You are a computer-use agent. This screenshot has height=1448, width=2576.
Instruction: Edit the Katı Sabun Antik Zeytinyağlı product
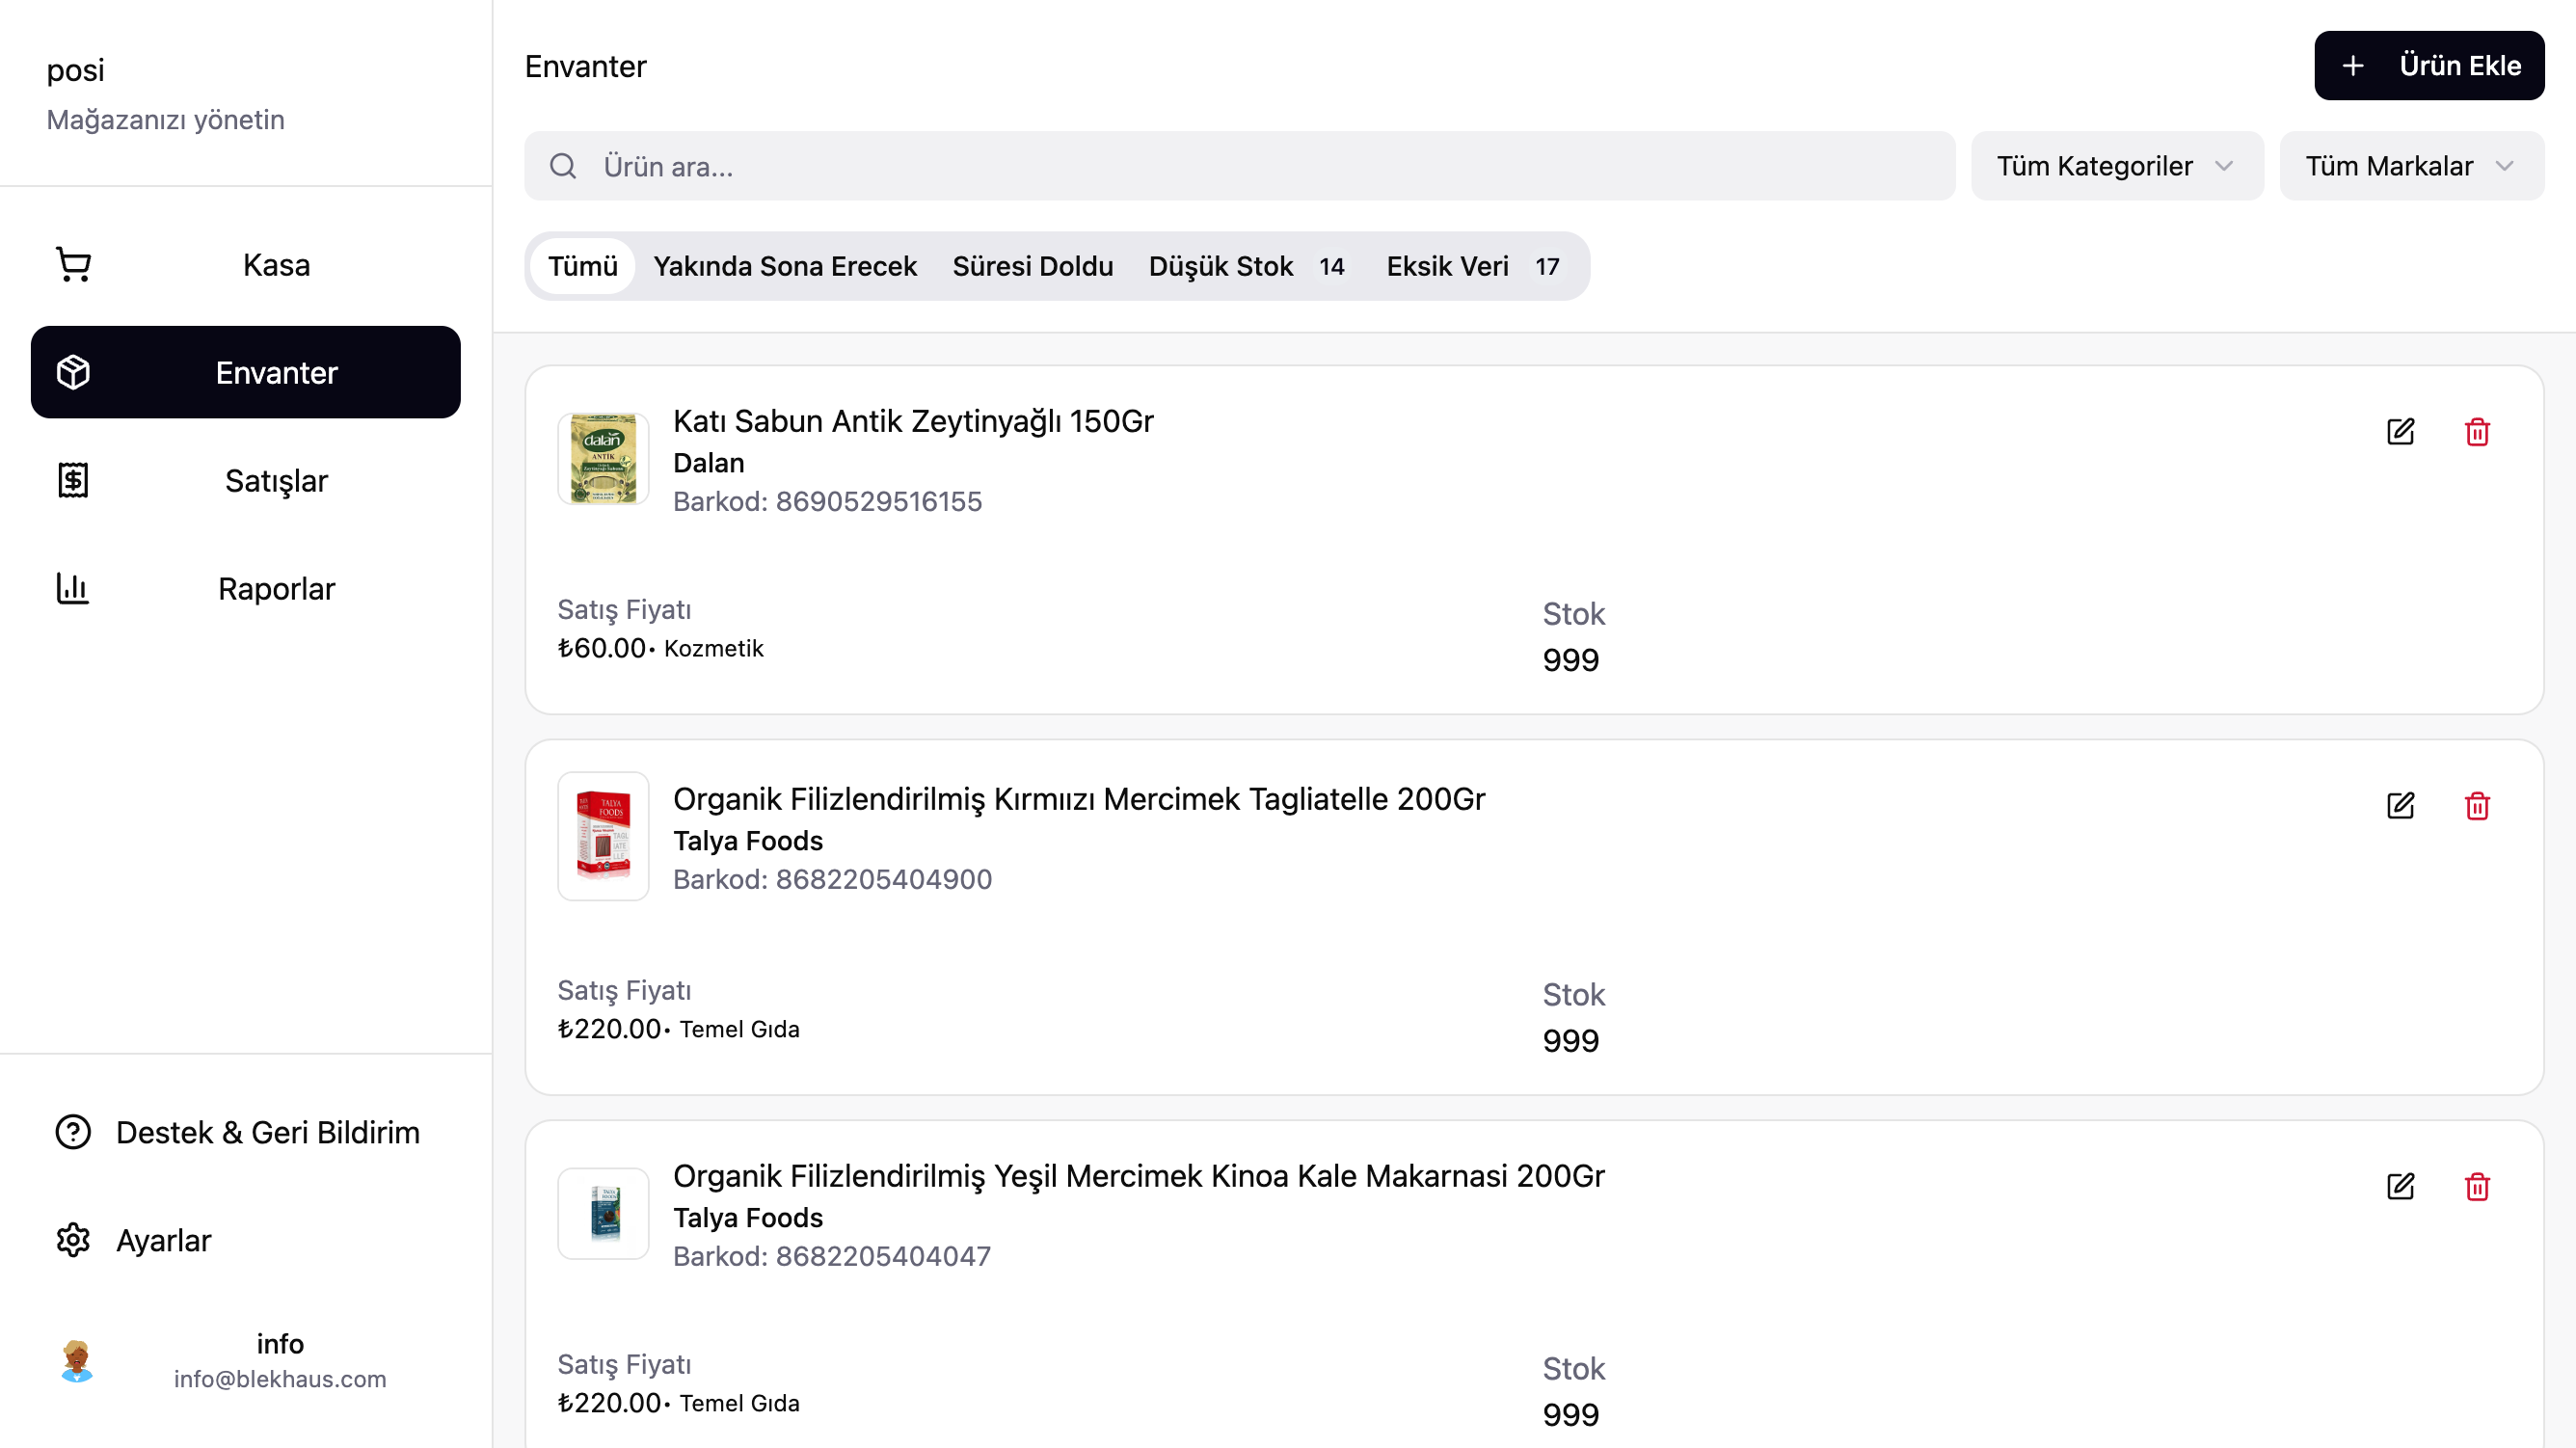tap(2400, 432)
